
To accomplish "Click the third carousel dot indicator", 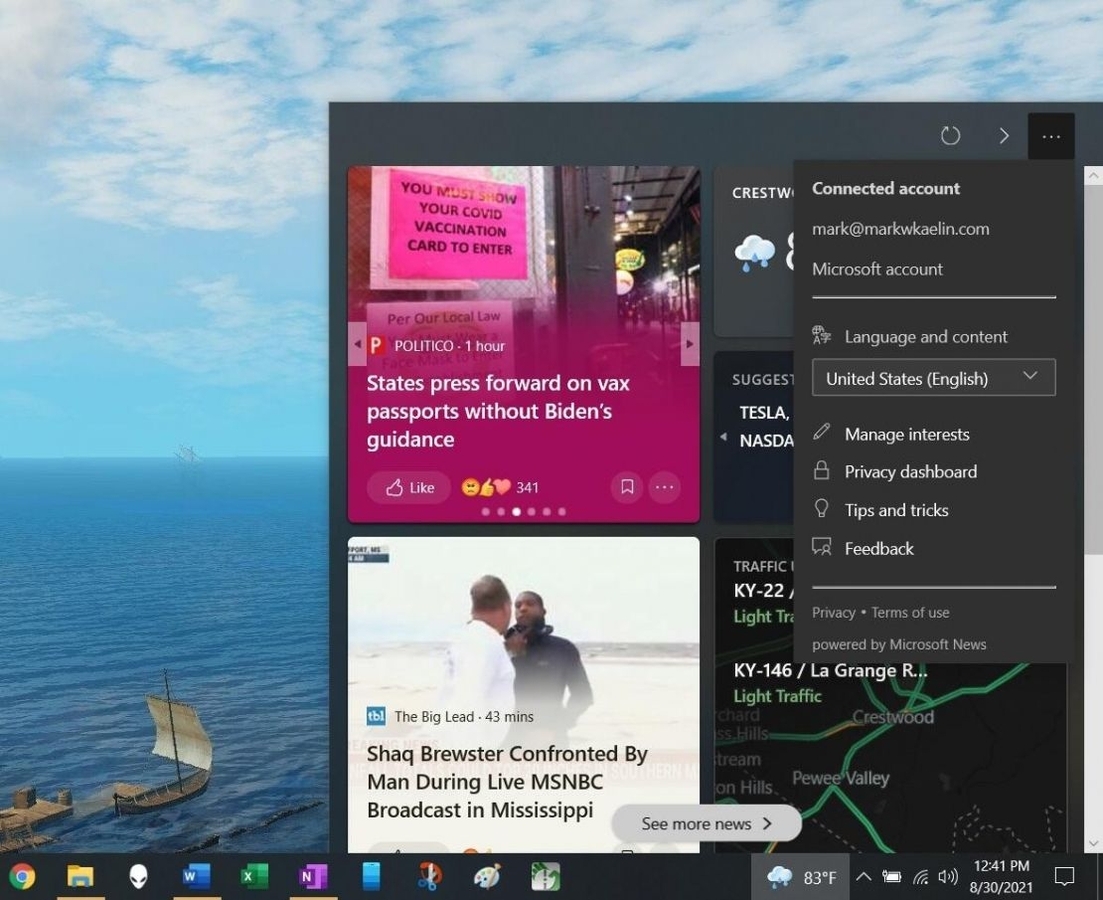I will pyautogui.click(x=516, y=511).
